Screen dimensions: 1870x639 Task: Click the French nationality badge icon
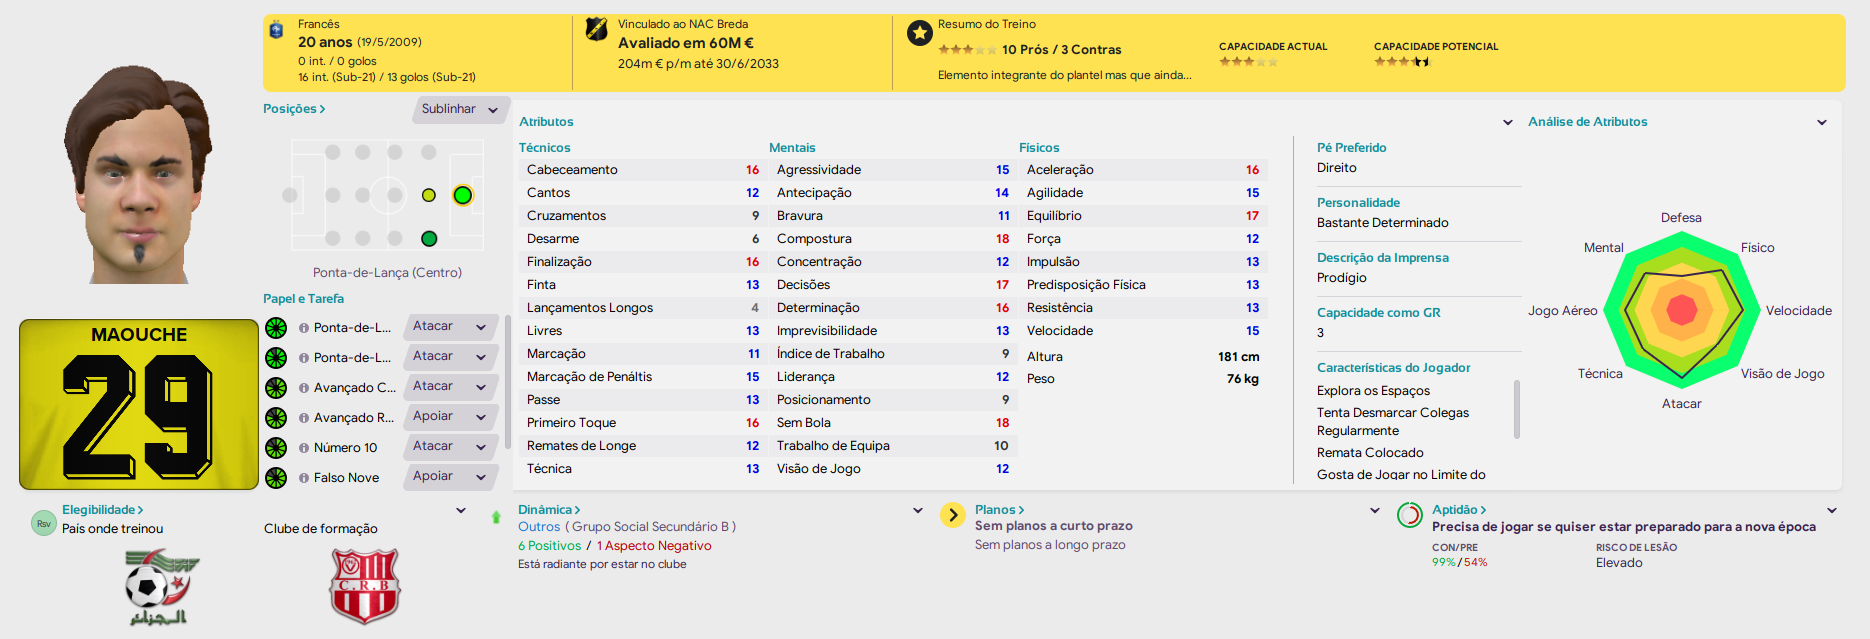[277, 31]
